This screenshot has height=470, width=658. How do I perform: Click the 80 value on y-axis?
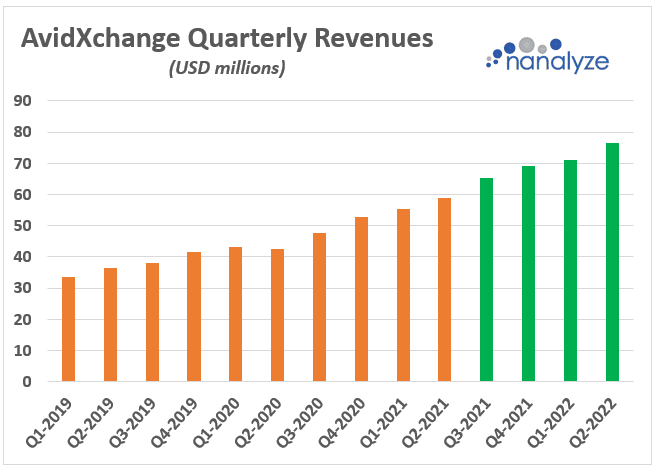(23, 132)
